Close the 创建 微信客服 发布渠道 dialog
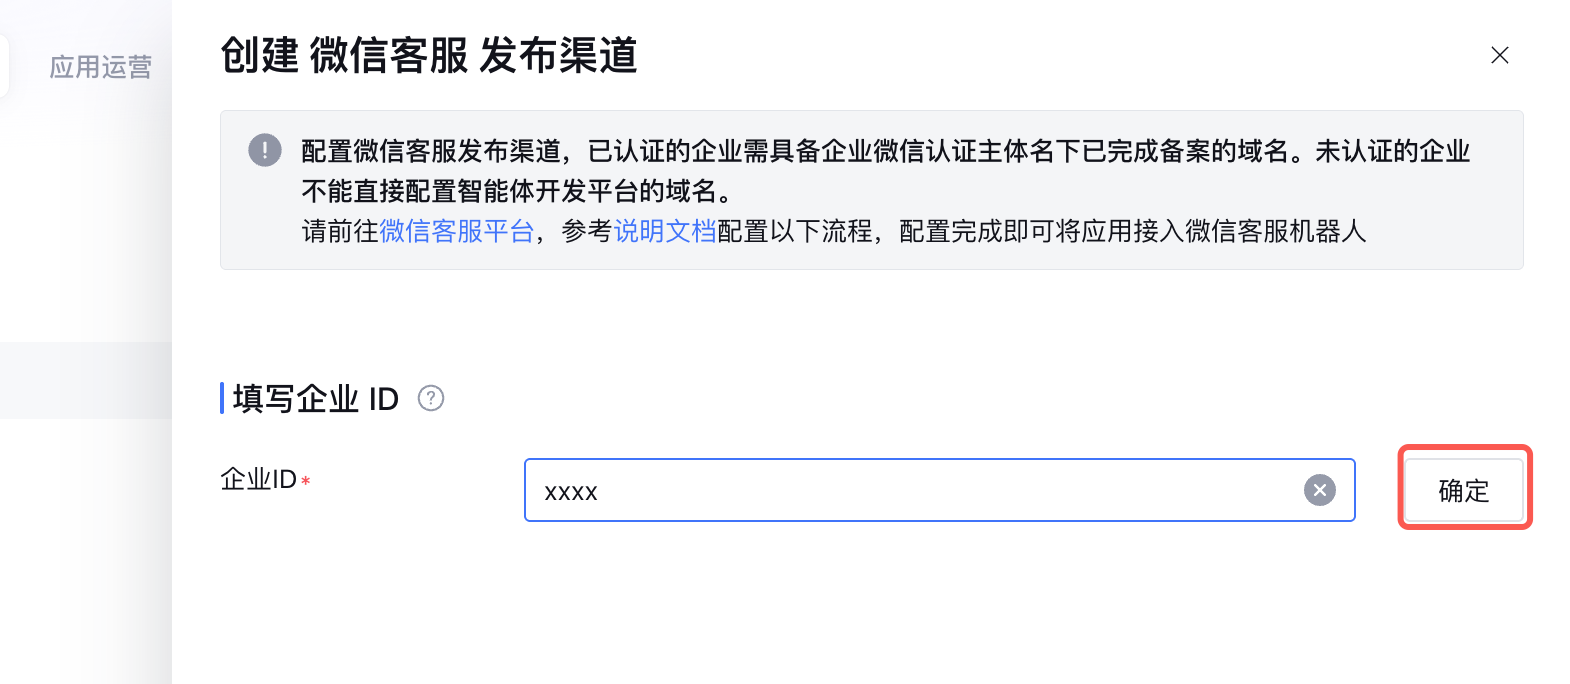Image resolution: width=1570 pixels, height=684 pixels. 1499,55
